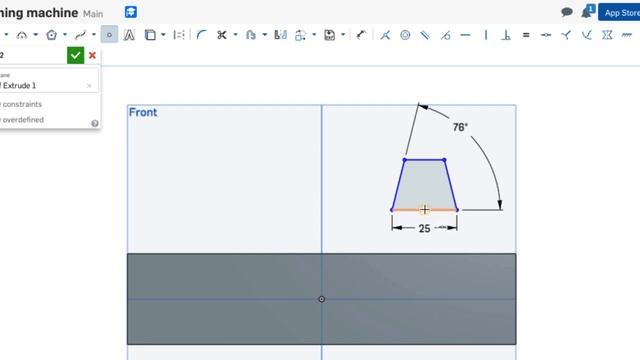
Task: Accept the sketch with green checkmark
Action: coord(76,55)
